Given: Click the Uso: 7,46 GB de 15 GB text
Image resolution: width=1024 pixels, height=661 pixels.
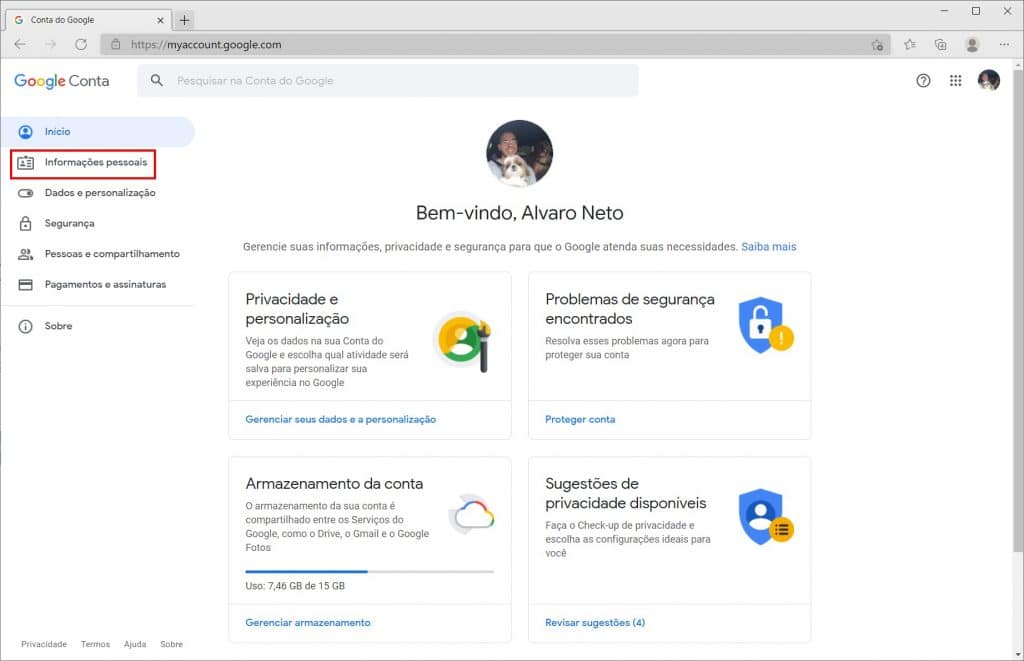Looking at the screenshot, I should click(295, 586).
